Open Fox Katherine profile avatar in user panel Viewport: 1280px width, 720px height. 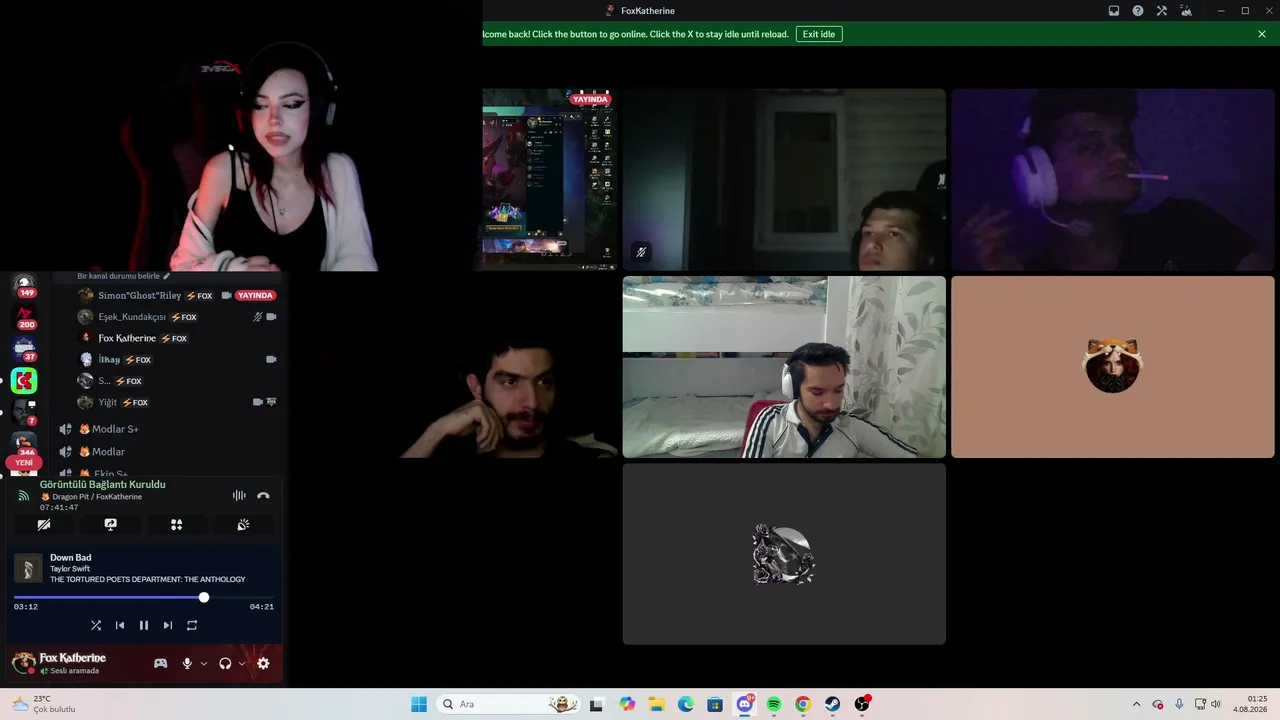click(x=23, y=663)
